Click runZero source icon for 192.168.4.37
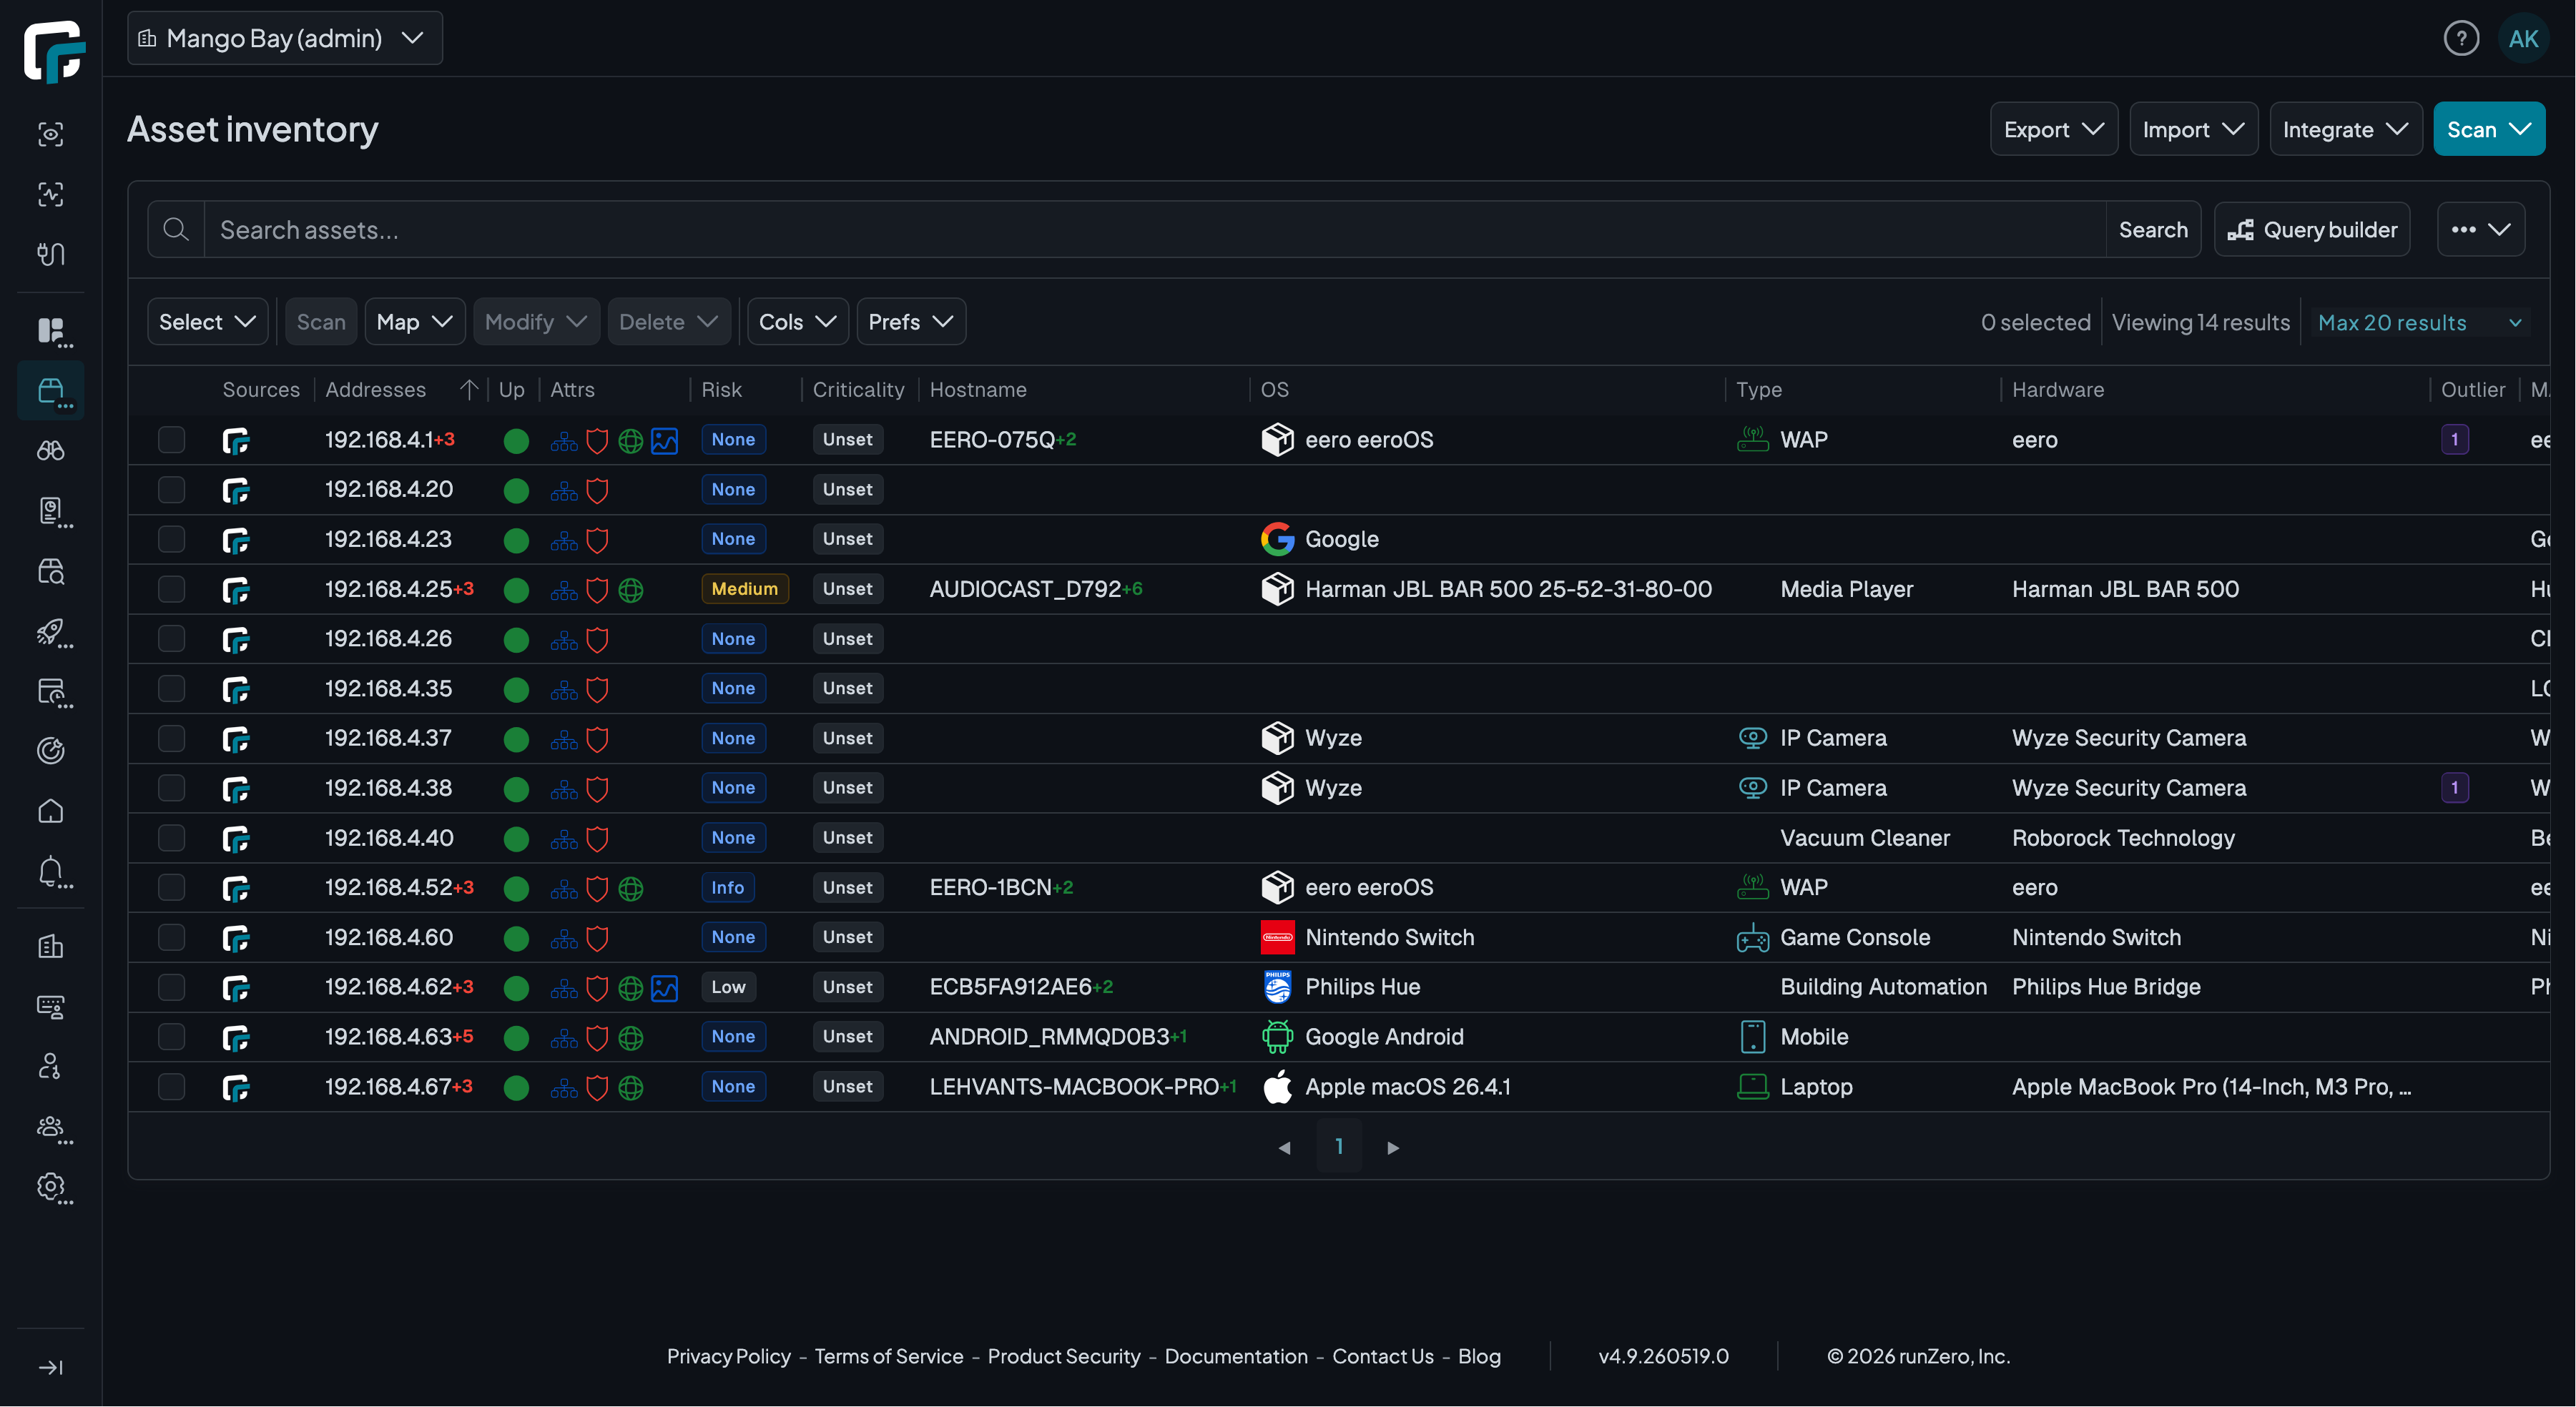The height and width of the screenshot is (1407, 2576). coord(236,739)
